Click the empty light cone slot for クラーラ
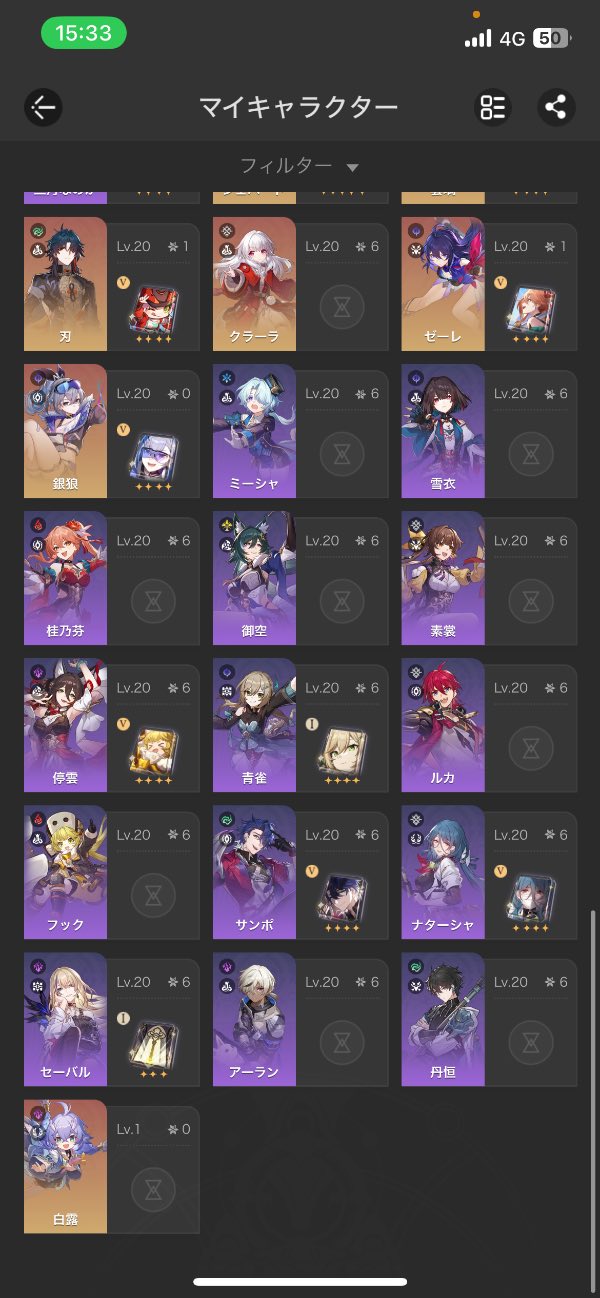Image resolution: width=600 pixels, height=1298 pixels. click(x=342, y=307)
